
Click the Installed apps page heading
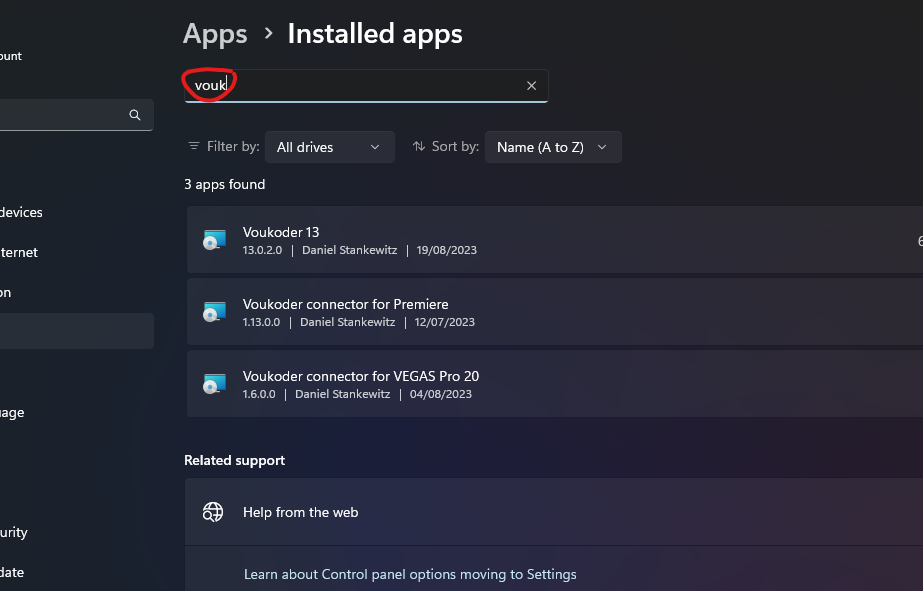(375, 34)
